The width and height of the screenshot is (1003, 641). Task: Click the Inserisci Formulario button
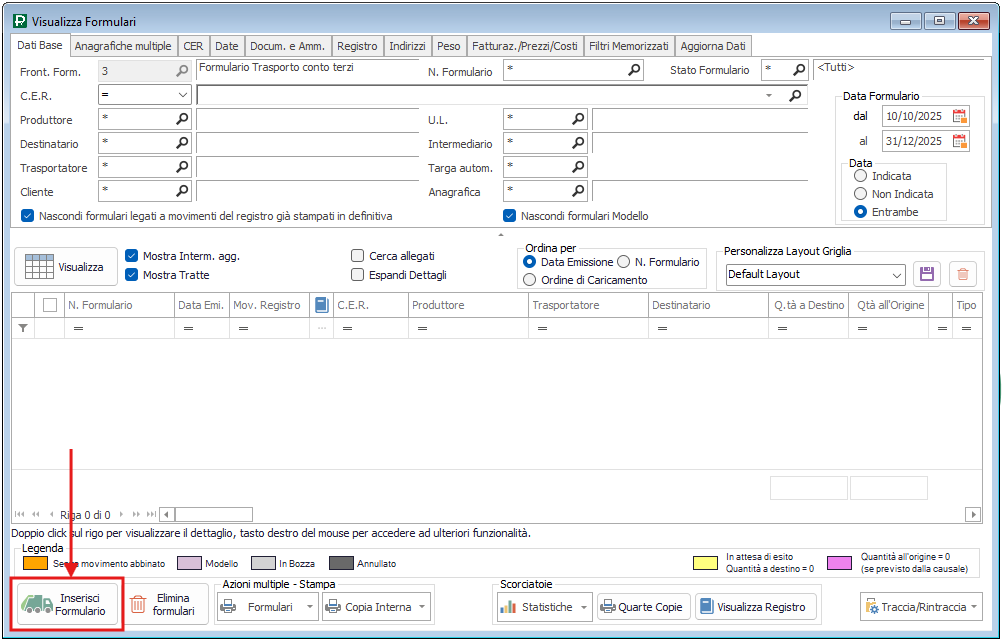click(x=68, y=604)
